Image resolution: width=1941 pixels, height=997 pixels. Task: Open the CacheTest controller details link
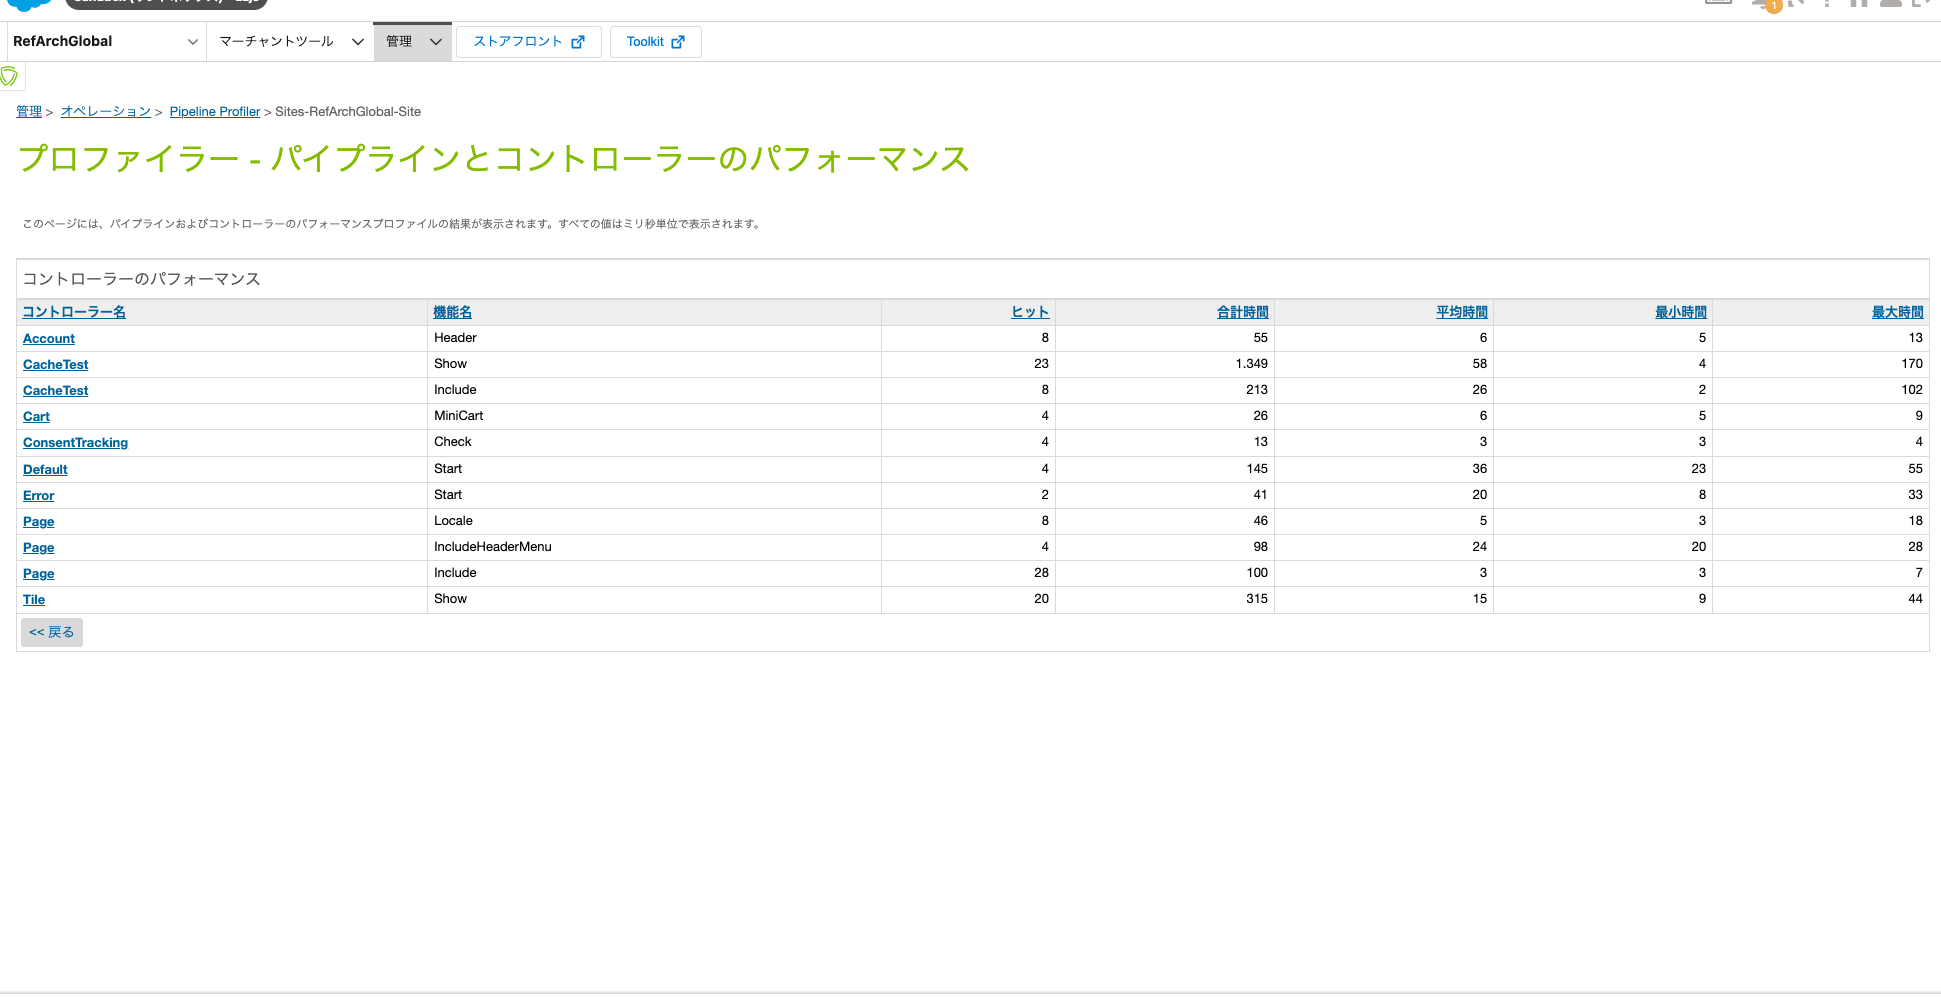(x=55, y=364)
